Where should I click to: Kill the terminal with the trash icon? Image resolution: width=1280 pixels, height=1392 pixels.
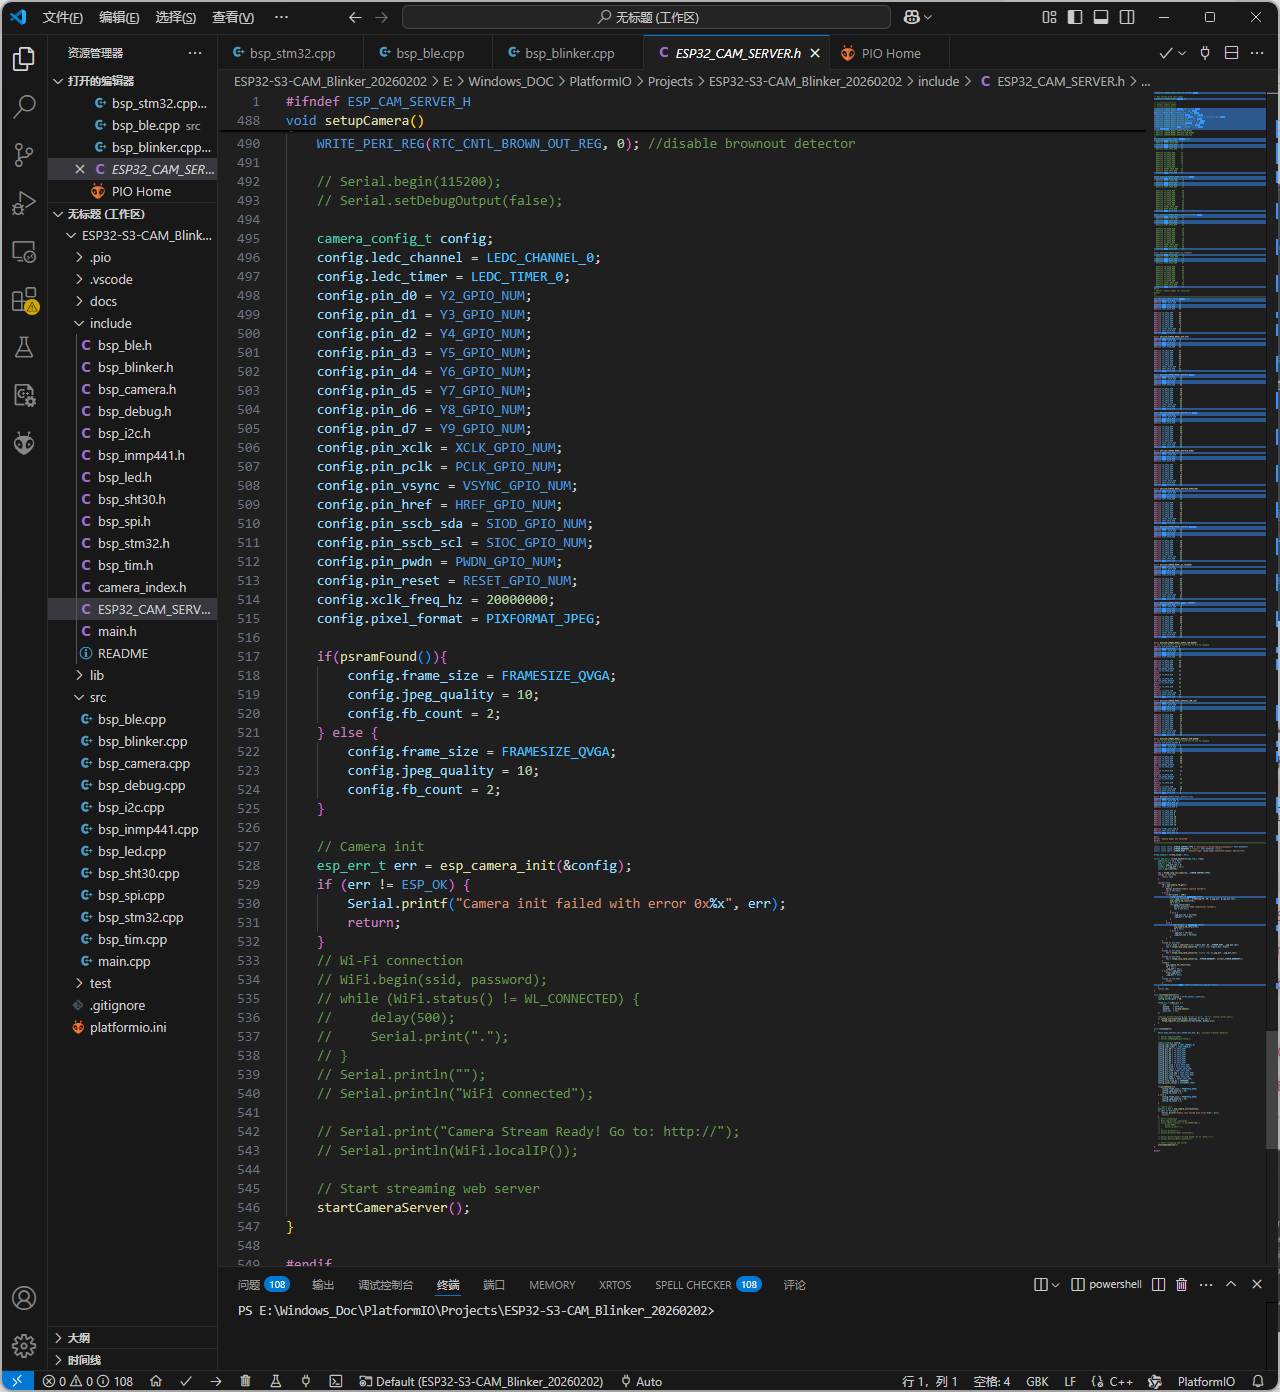click(1181, 1284)
